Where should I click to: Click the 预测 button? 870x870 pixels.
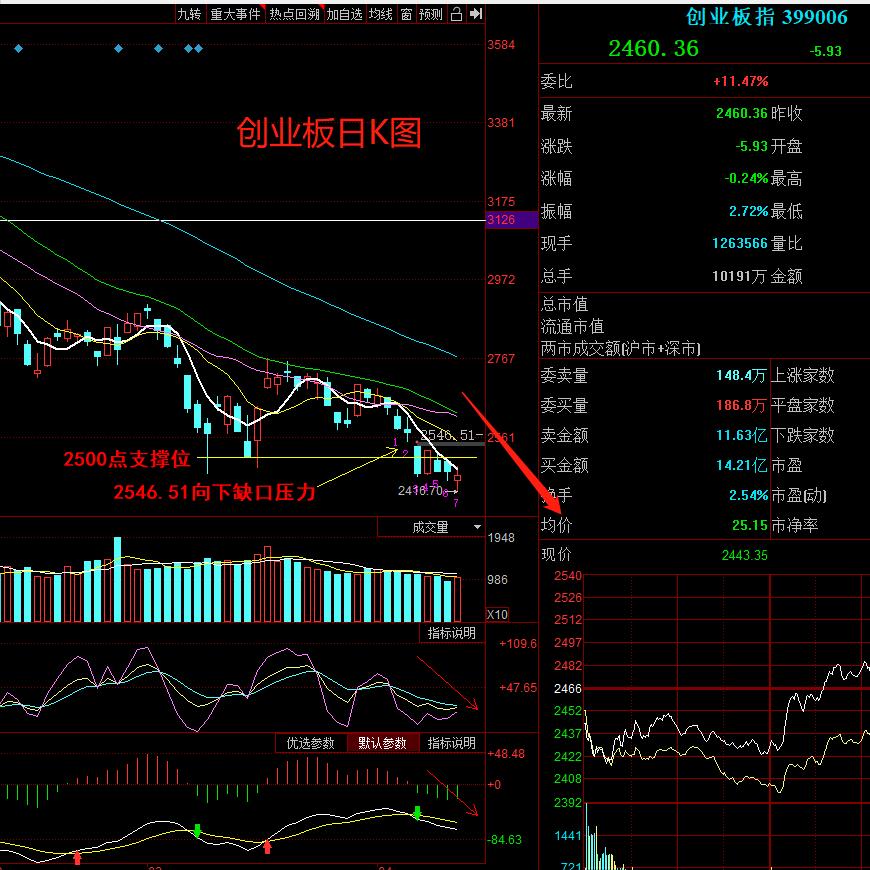pos(431,14)
